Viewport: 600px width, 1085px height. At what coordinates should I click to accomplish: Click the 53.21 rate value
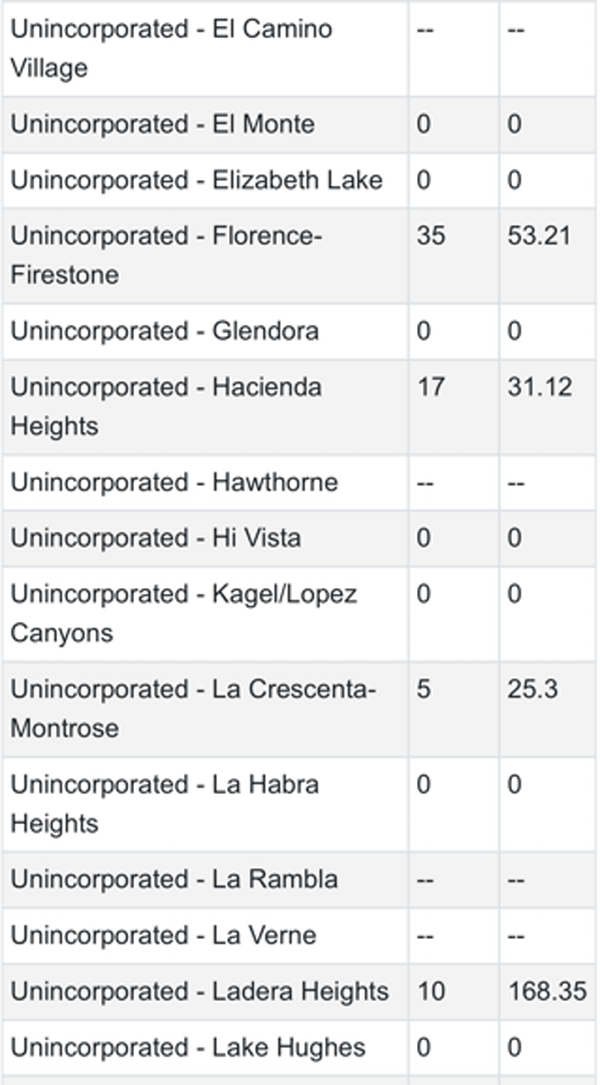pyautogui.click(x=539, y=236)
